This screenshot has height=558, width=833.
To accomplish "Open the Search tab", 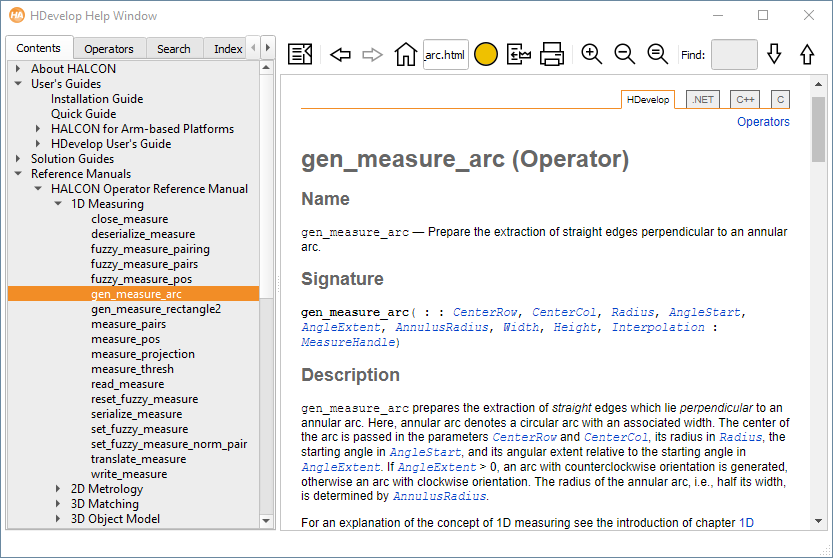I will (174, 49).
